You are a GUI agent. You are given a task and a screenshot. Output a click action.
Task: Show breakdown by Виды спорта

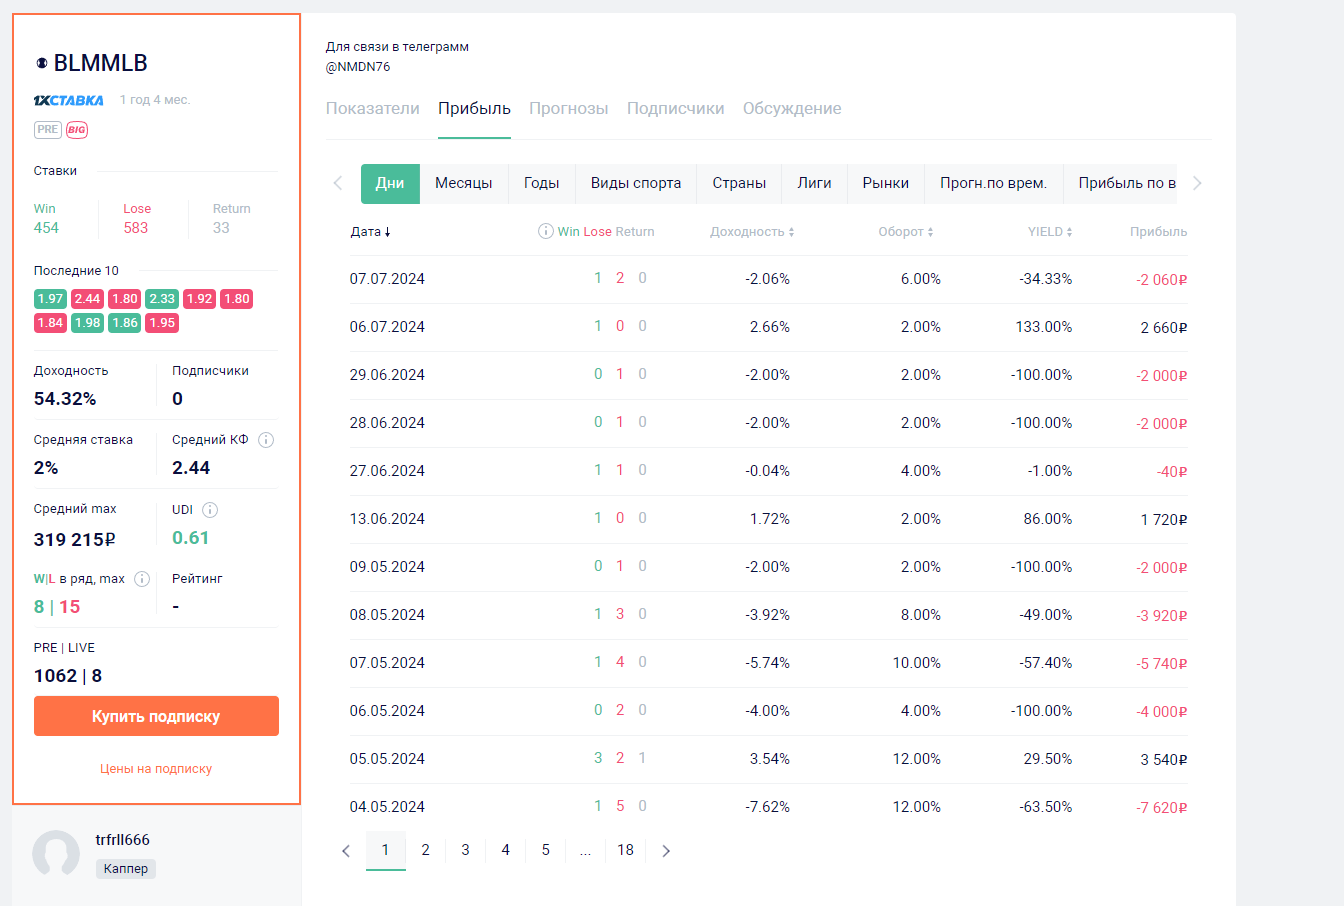636,183
